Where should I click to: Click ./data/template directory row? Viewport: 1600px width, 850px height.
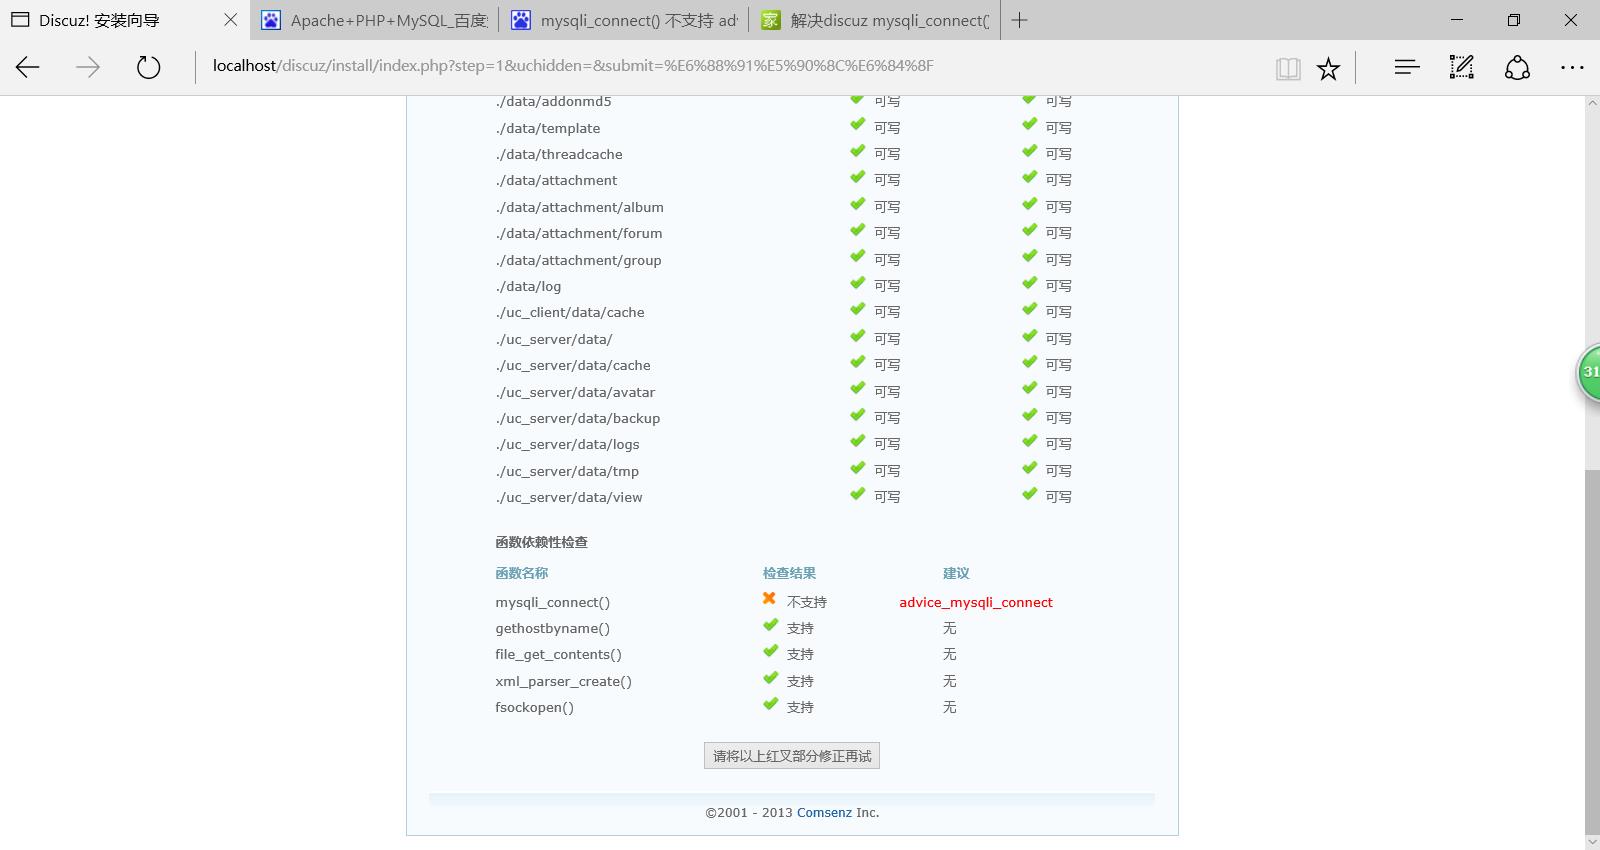click(548, 128)
